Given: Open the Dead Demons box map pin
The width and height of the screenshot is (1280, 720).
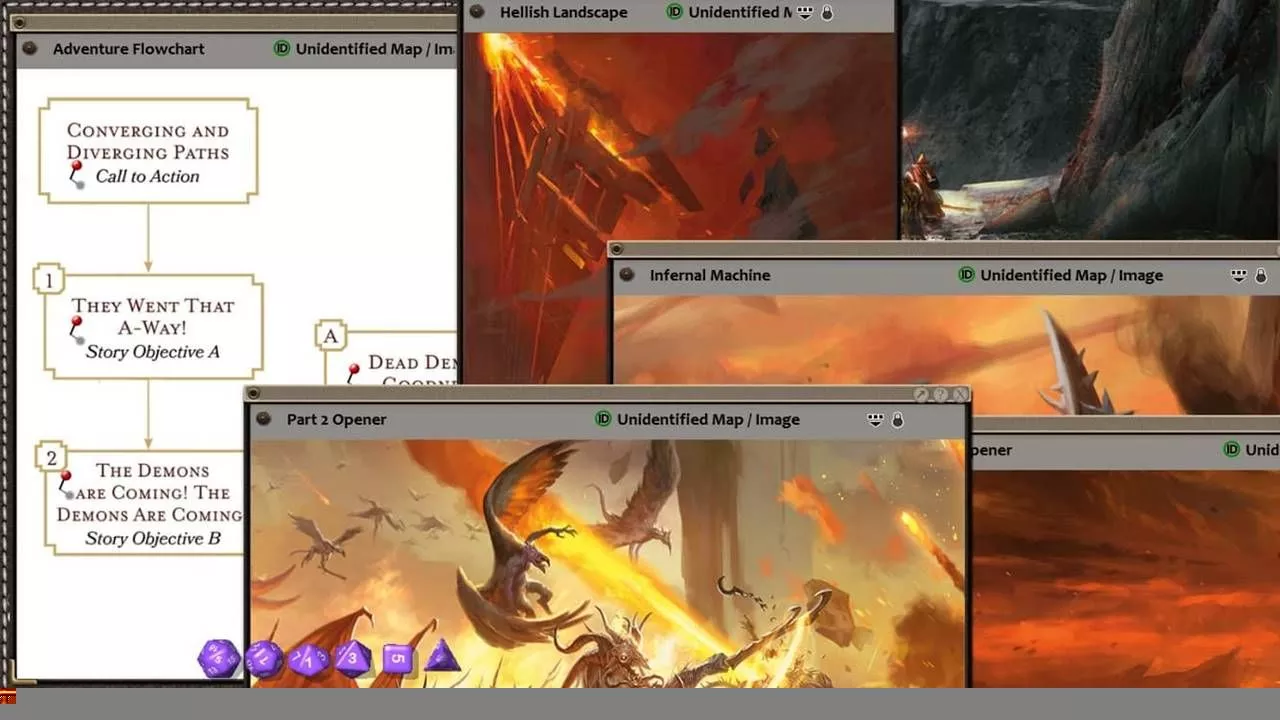Looking at the screenshot, I should [352, 375].
